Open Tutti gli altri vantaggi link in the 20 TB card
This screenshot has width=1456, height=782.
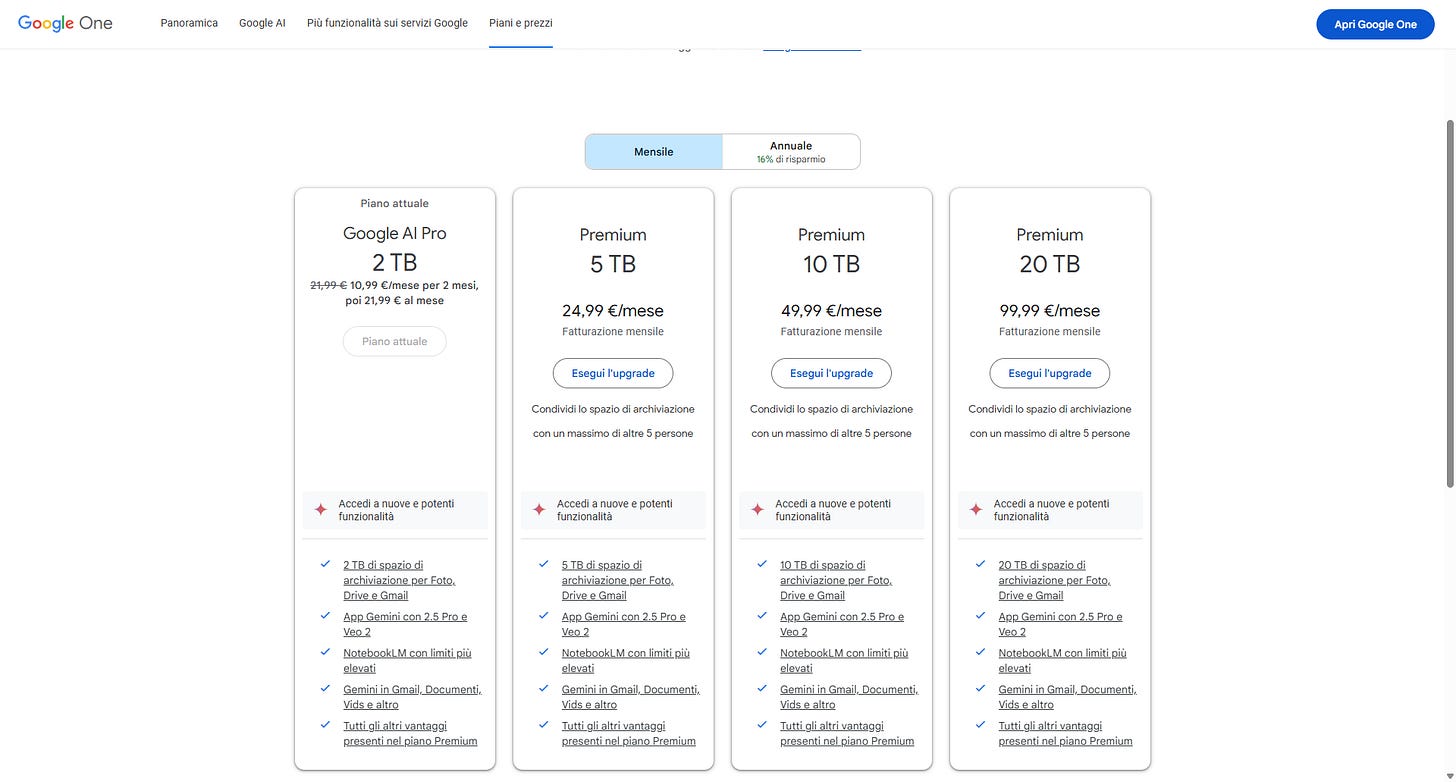(x=1065, y=733)
